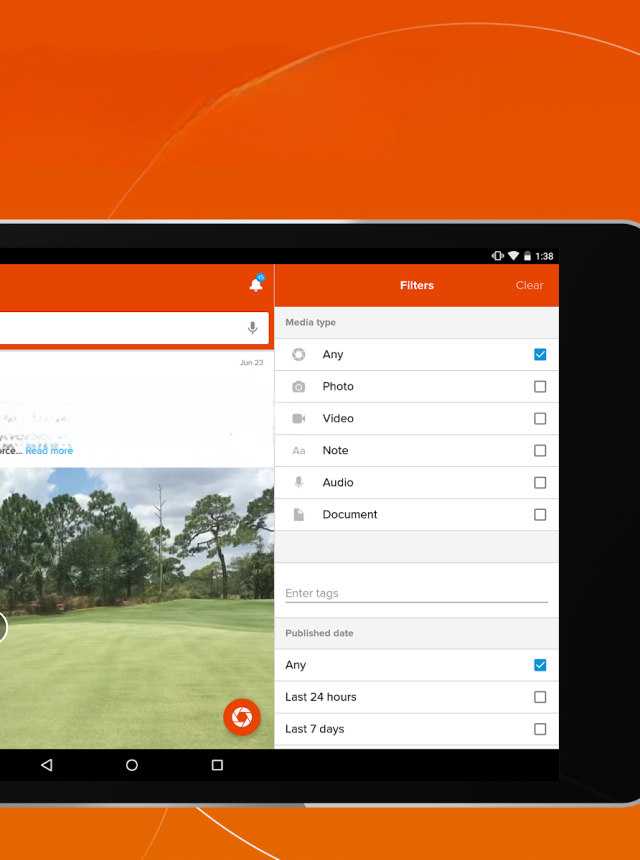This screenshot has width=640, height=860.
Task: Click the Photo camera icon
Action: pyautogui.click(x=298, y=387)
